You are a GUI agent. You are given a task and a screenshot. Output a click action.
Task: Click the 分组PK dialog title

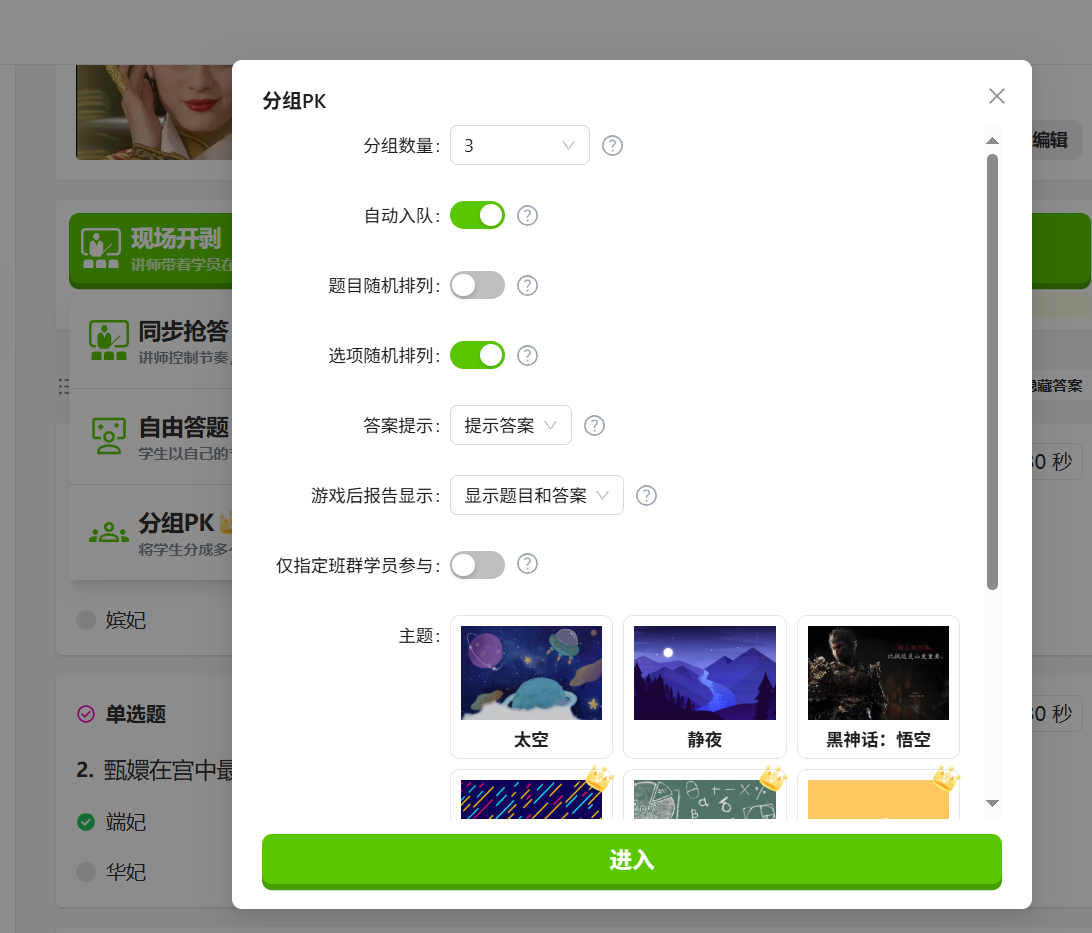pos(294,101)
